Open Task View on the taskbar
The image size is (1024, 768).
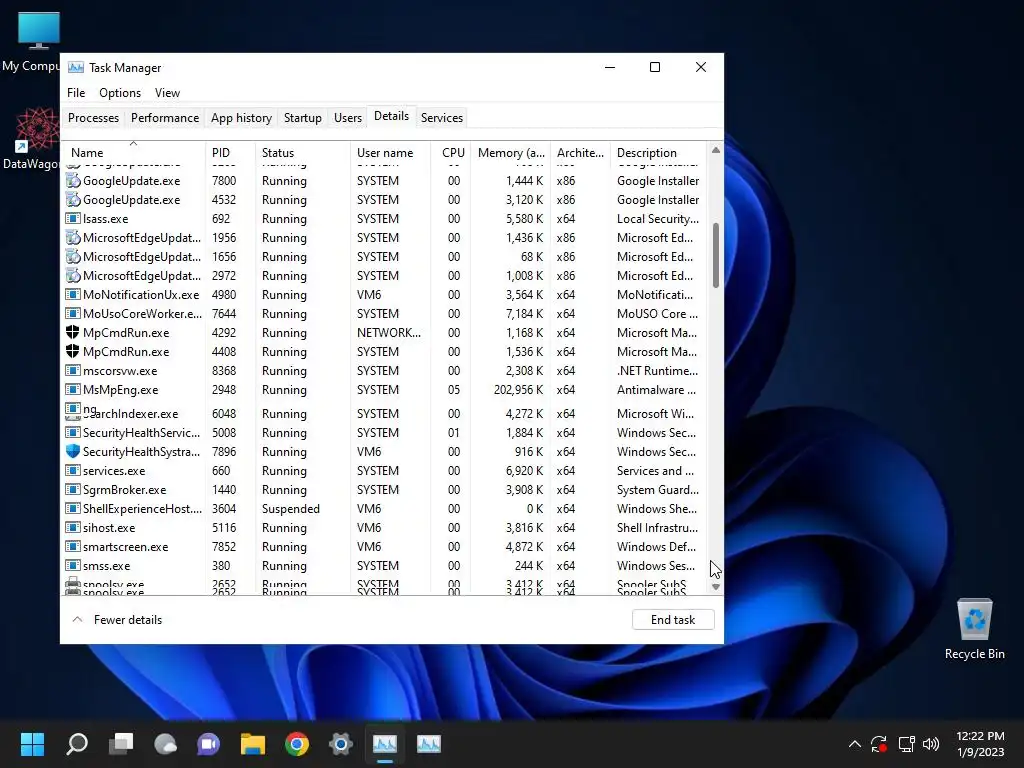click(x=121, y=743)
